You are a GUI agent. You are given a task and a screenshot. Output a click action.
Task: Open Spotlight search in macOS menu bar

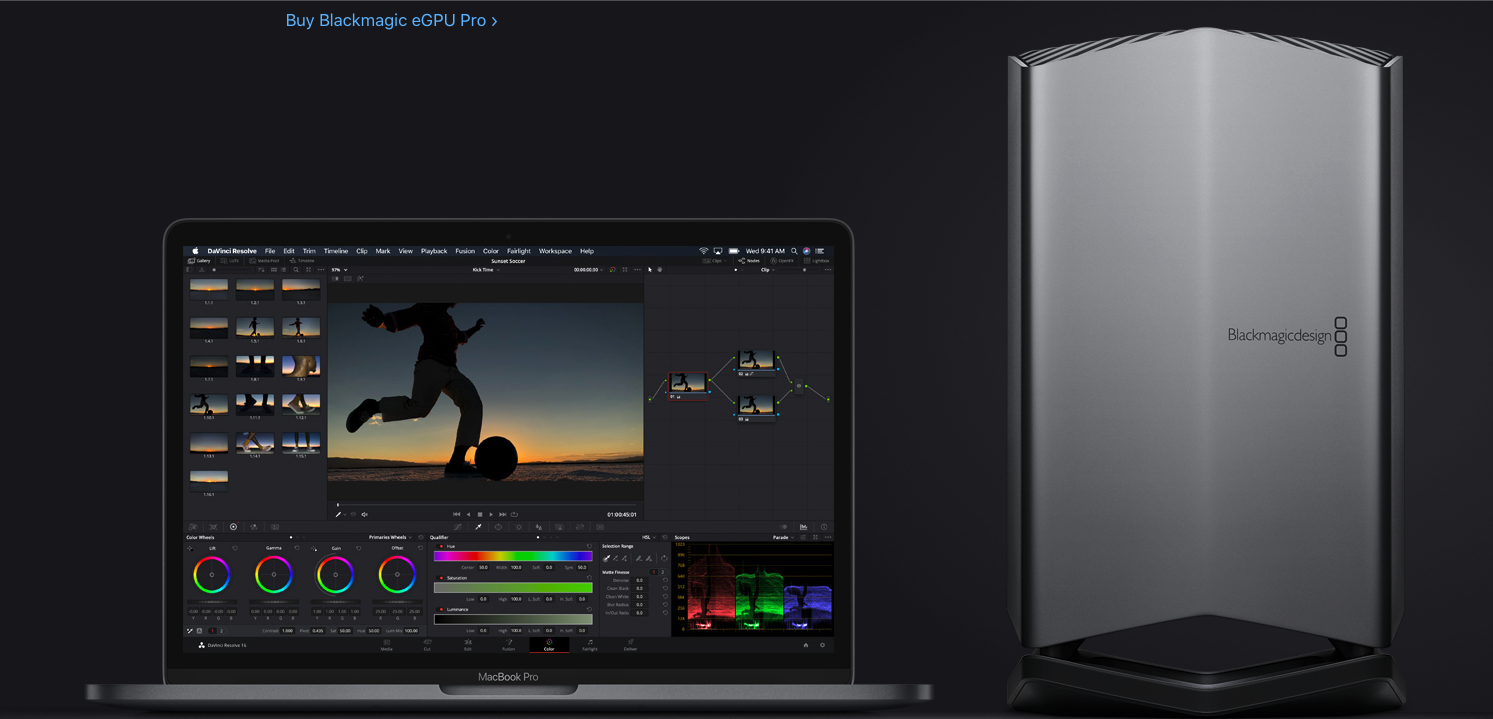794,251
